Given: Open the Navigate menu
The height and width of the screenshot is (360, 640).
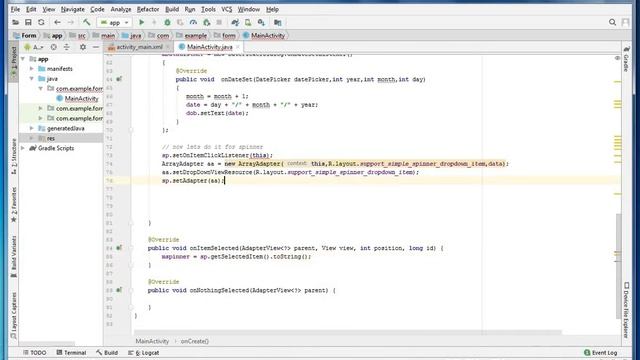Looking at the screenshot, I should (73, 9).
